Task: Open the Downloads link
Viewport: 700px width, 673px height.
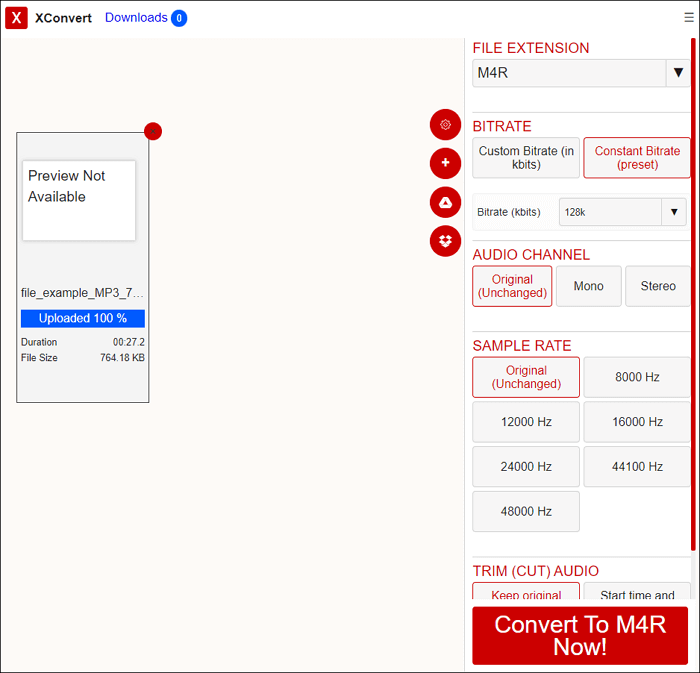Action: coord(136,18)
